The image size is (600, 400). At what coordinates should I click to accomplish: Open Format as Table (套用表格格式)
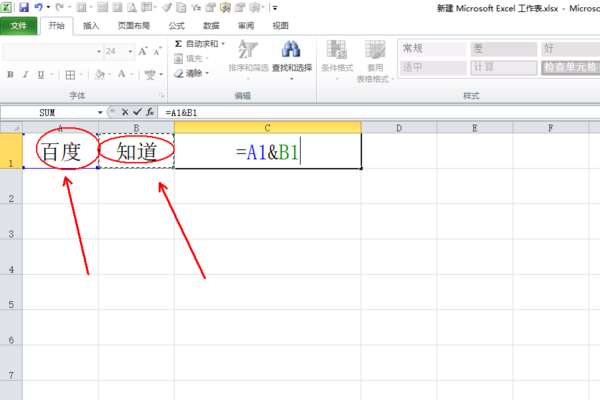pyautogui.click(x=375, y=61)
